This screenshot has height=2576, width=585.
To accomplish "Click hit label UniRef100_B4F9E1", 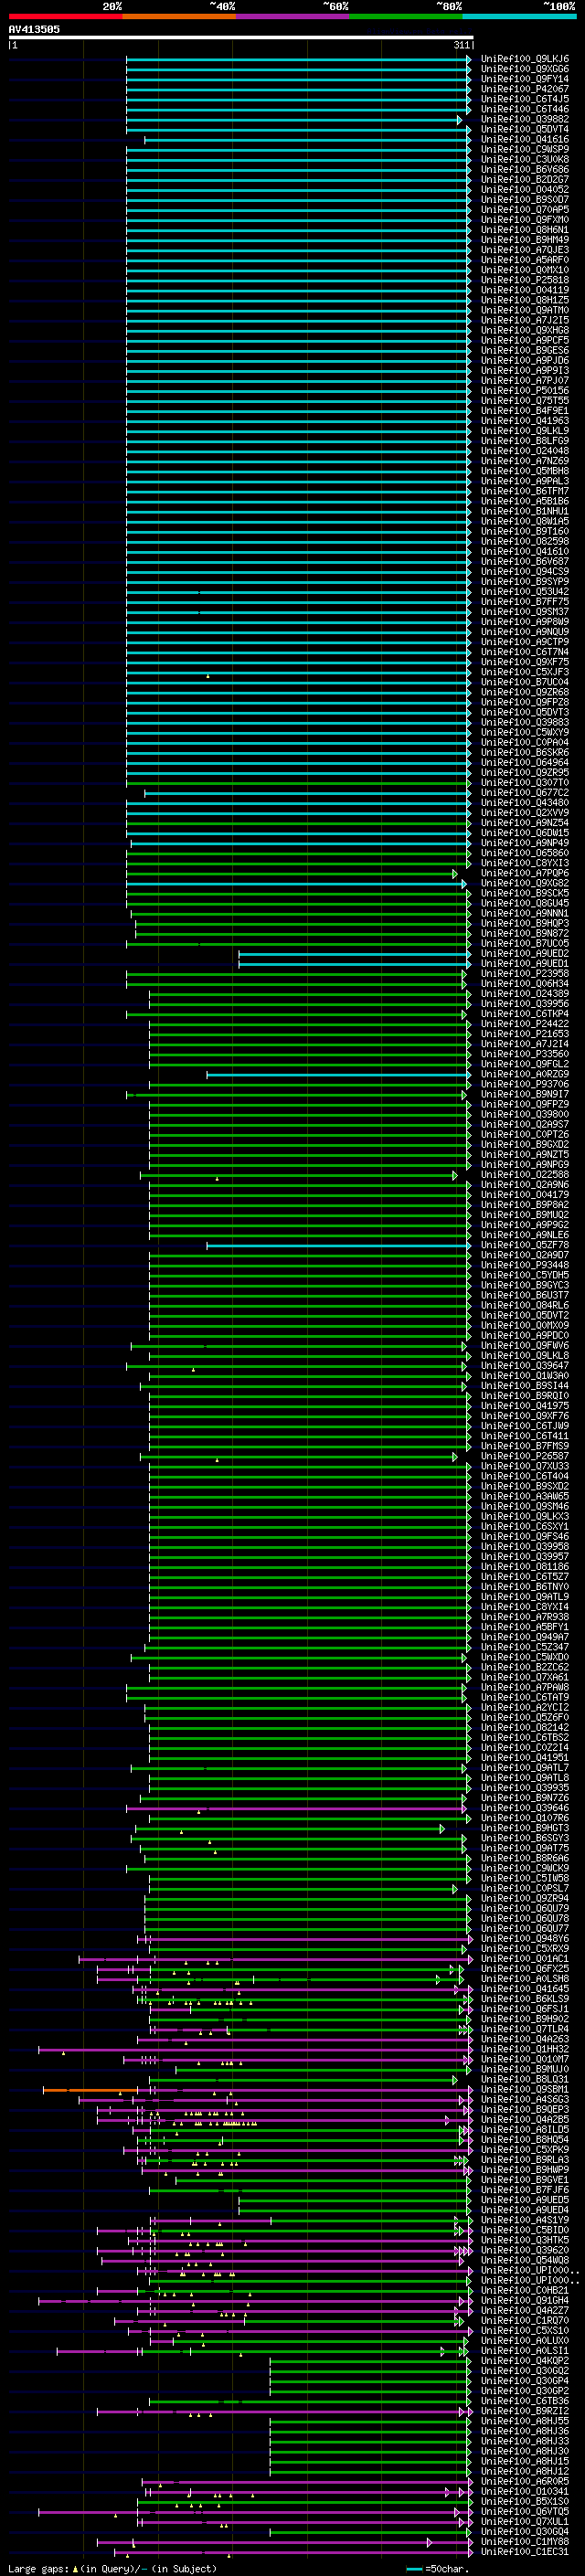I will pos(525,411).
